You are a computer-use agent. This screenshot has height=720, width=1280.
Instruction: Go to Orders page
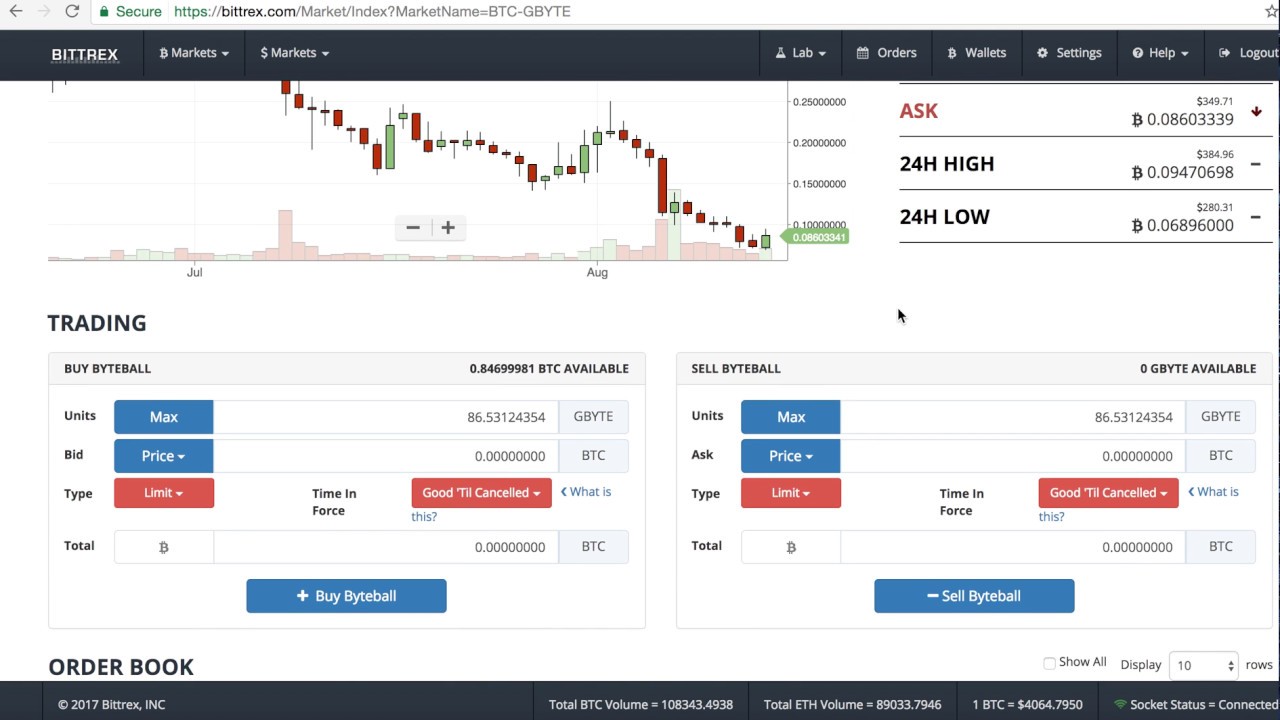click(886, 53)
